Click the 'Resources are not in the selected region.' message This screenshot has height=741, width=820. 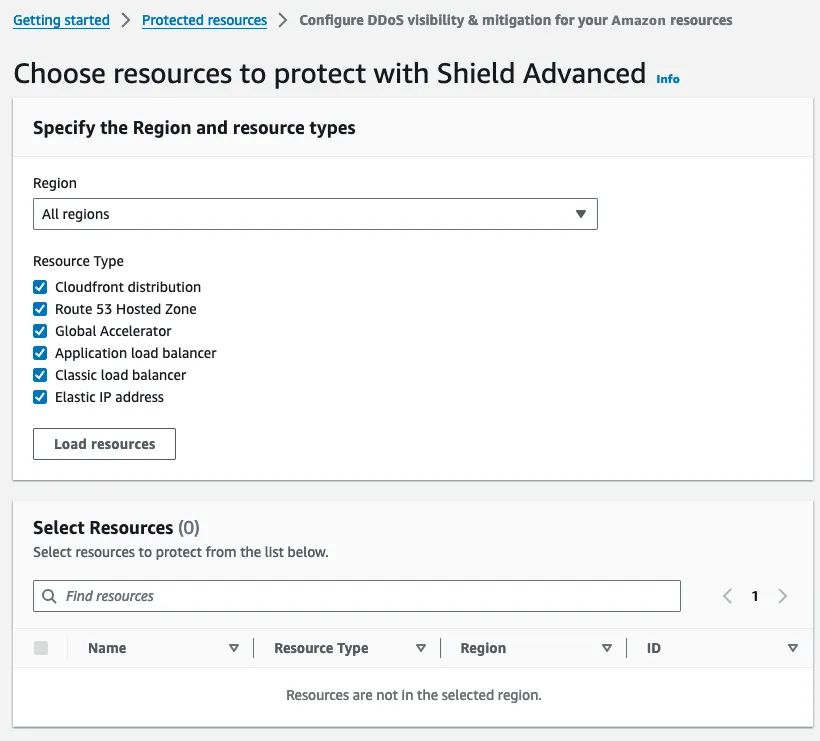click(414, 695)
